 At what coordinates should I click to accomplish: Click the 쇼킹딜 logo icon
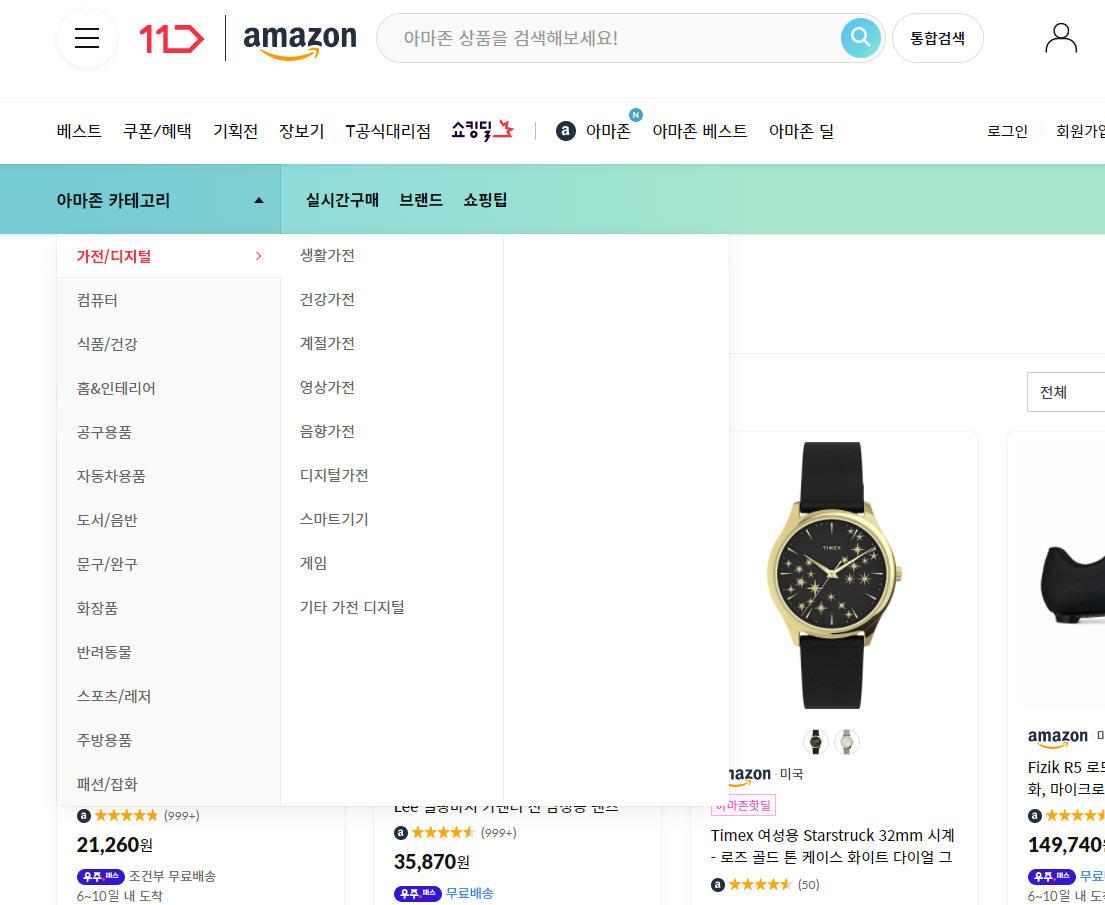[483, 130]
